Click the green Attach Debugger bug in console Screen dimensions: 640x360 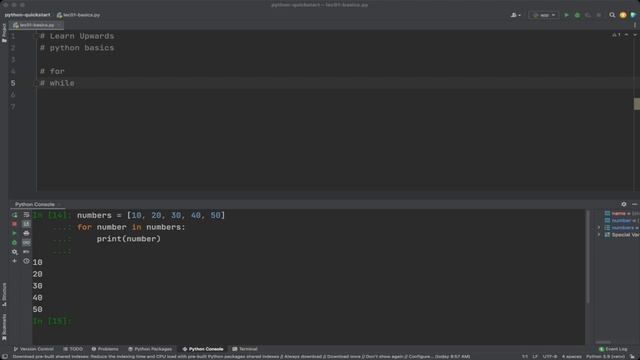pos(14,243)
